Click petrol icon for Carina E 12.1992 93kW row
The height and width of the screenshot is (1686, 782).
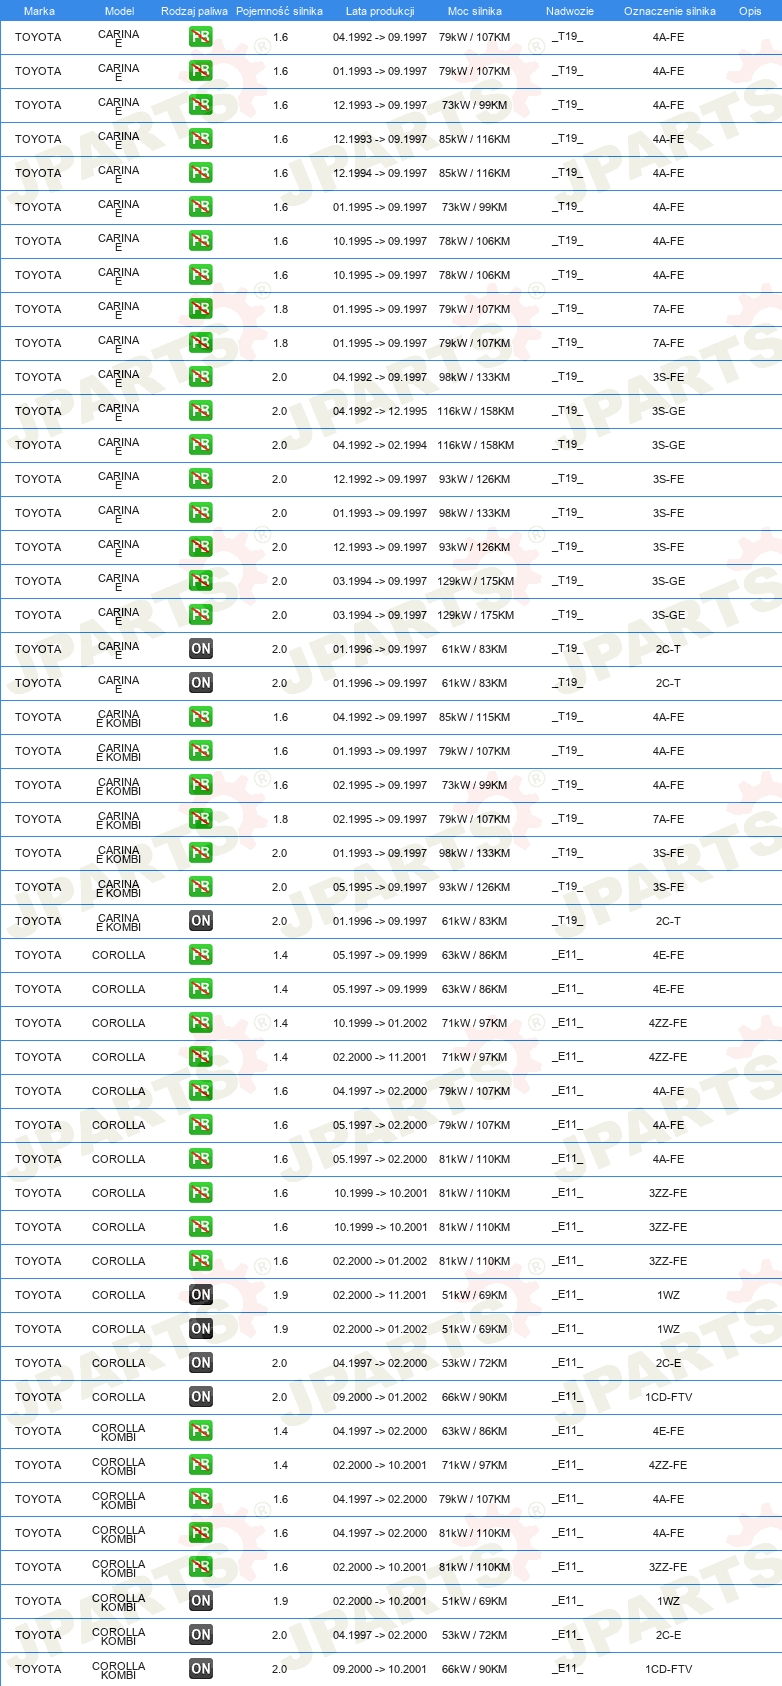pyautogui.click(x=201, y=479)
